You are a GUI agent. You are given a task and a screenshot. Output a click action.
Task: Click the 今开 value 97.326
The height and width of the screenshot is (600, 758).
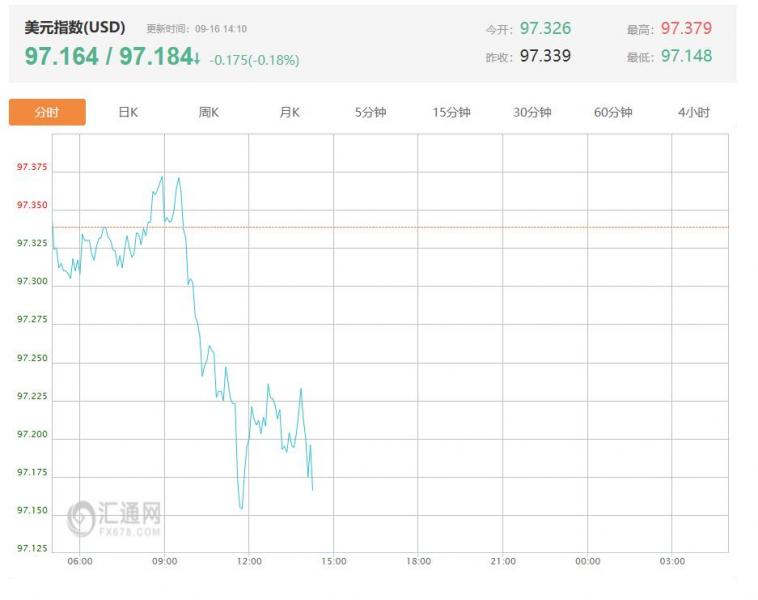545,29
